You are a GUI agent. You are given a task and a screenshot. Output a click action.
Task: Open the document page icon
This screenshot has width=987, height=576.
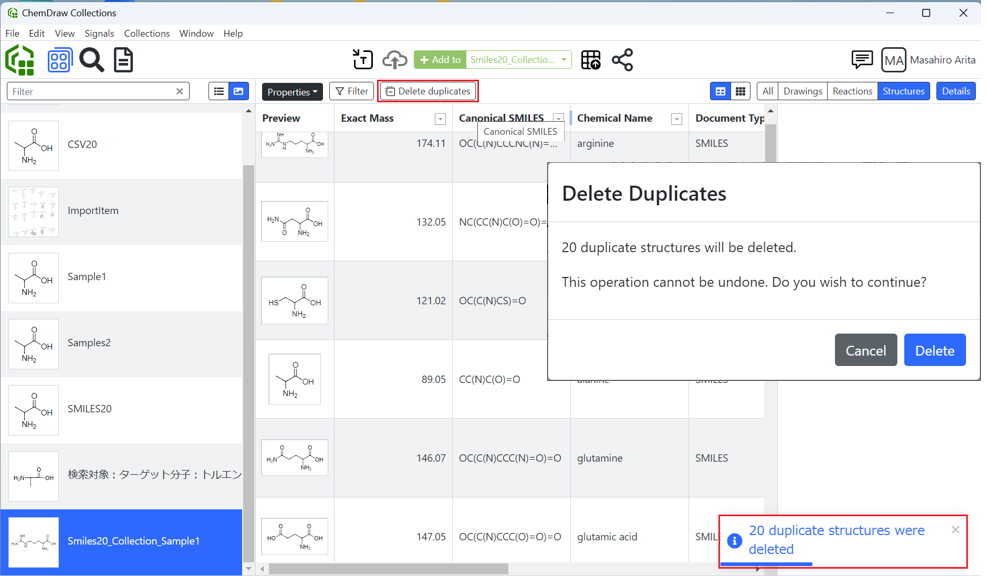tap(124, 60)
